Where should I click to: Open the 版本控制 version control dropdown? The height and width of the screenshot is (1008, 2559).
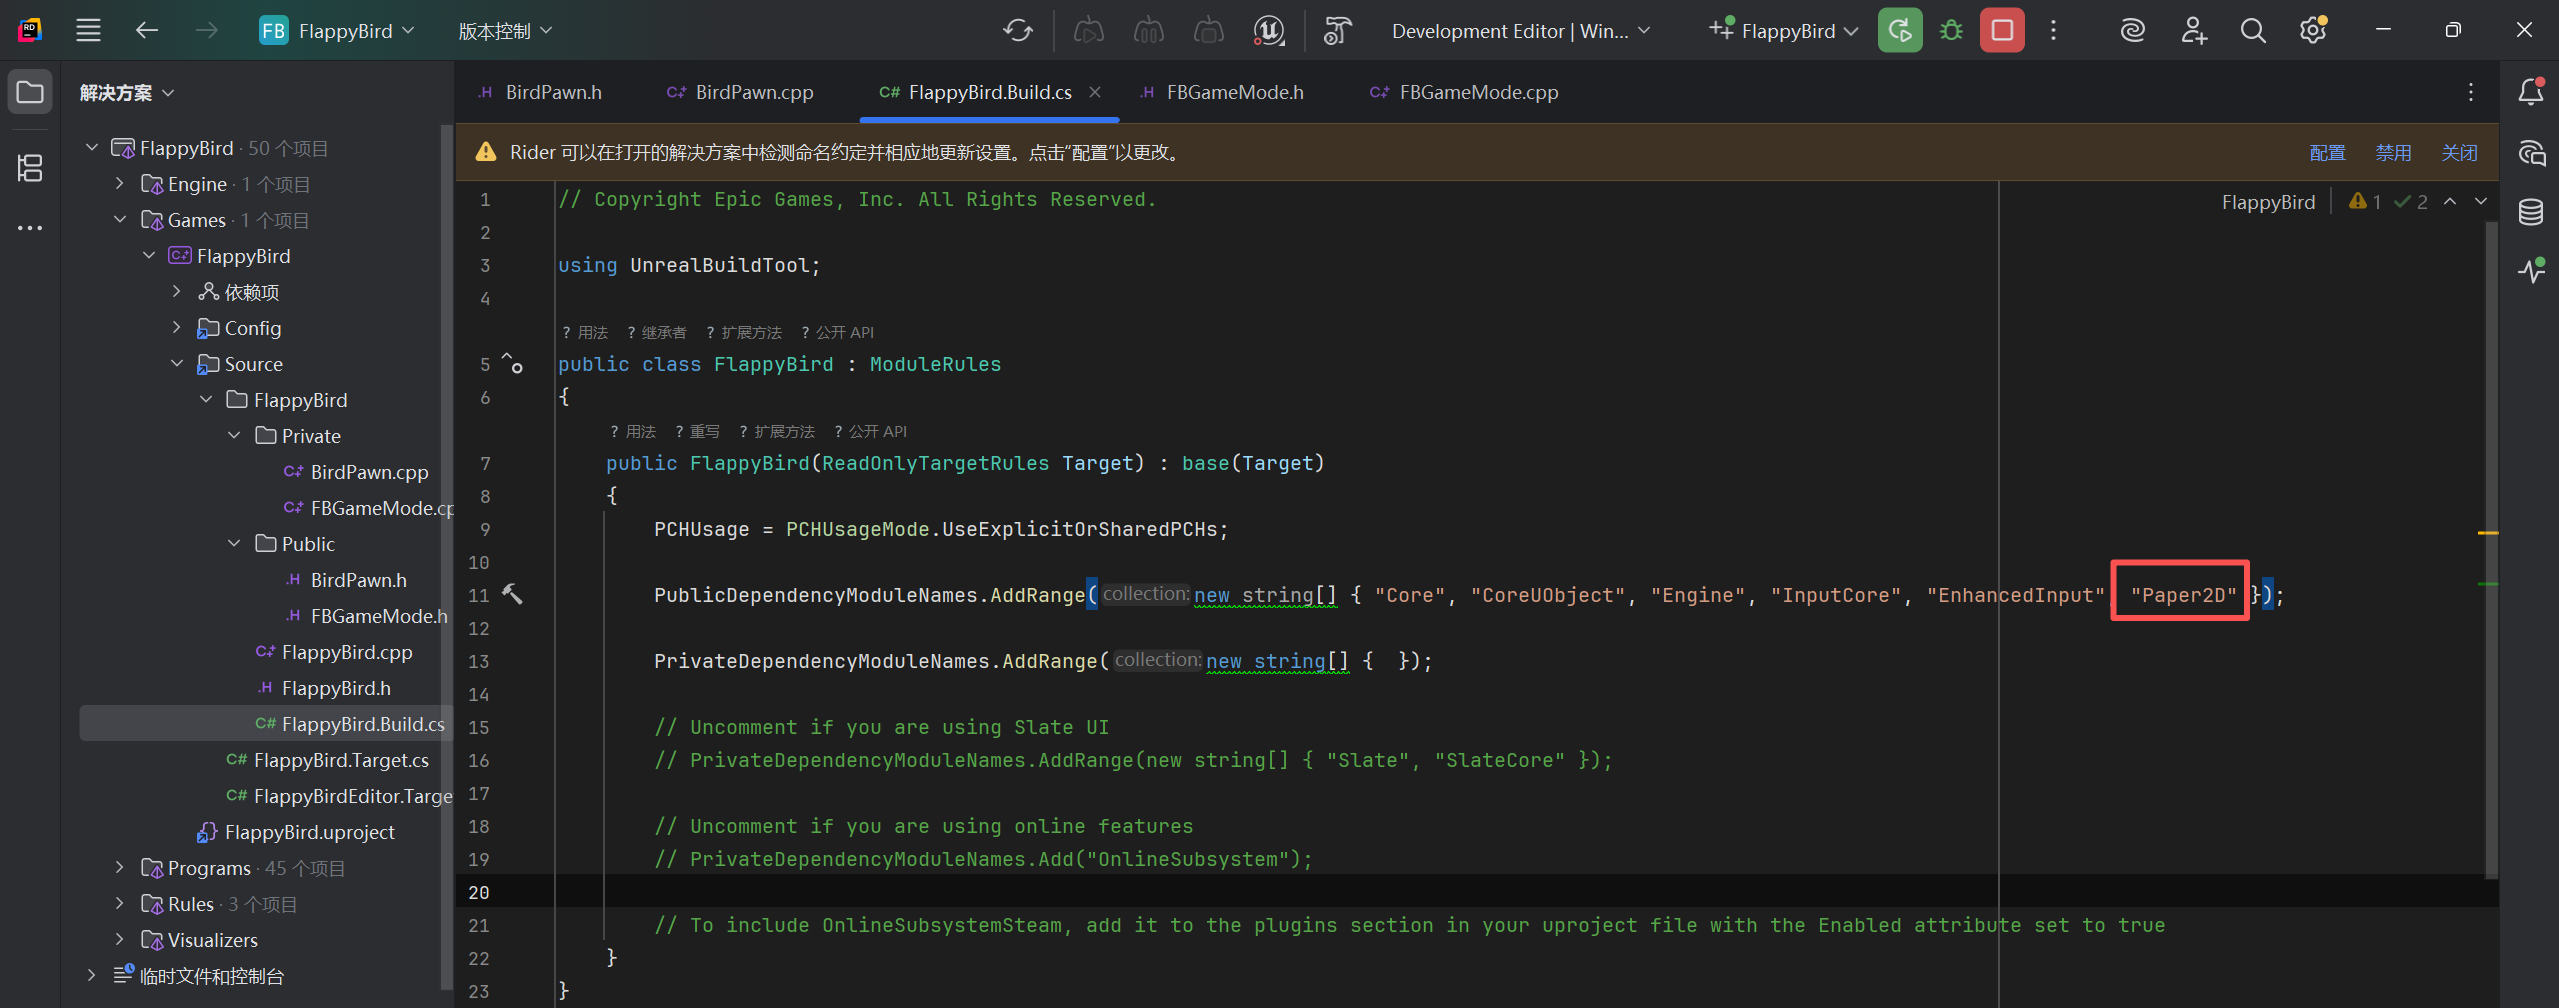(505, 30)
